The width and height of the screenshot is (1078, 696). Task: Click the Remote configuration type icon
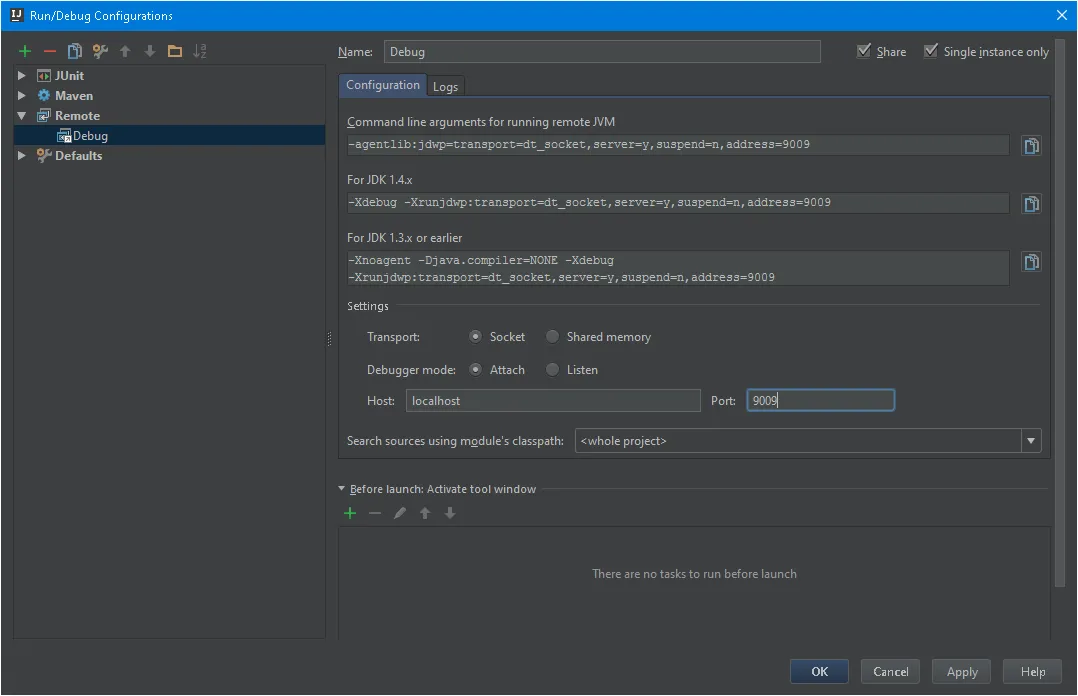tap(43, 116)
